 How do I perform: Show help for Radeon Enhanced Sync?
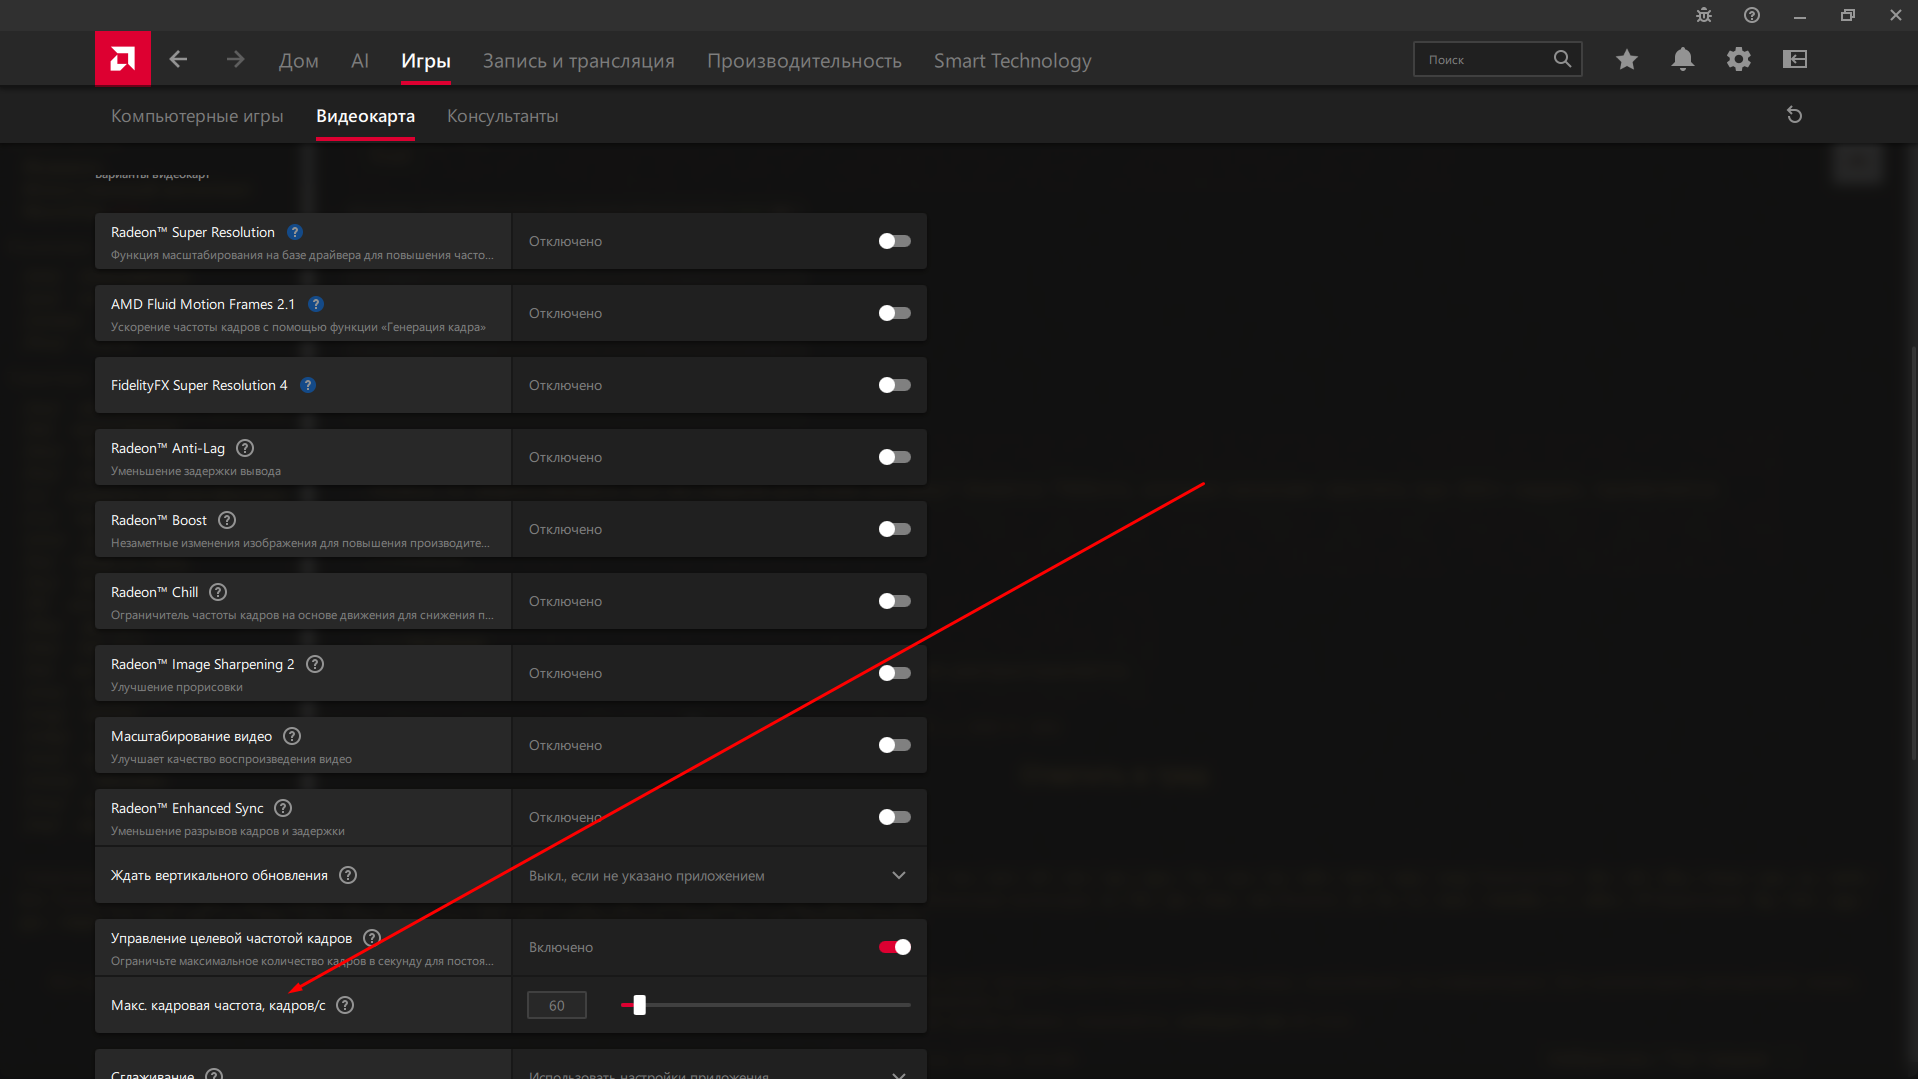283,808
